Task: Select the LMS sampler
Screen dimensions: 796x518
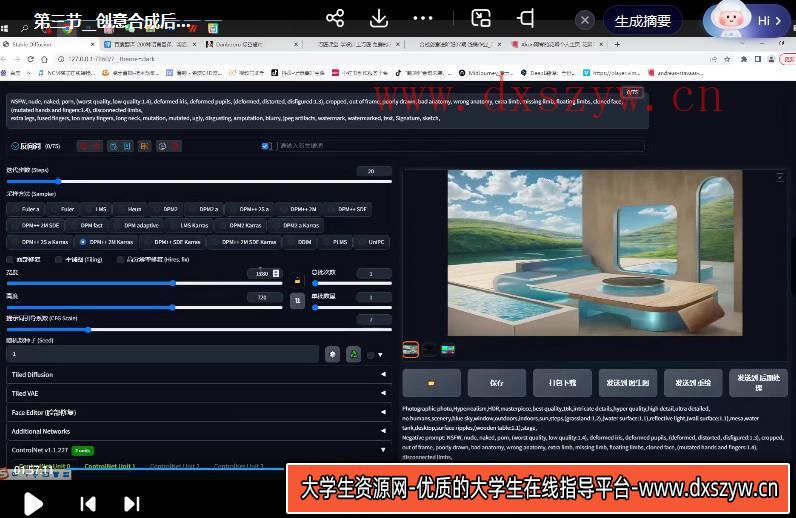Action: click(x=96, y=209)
